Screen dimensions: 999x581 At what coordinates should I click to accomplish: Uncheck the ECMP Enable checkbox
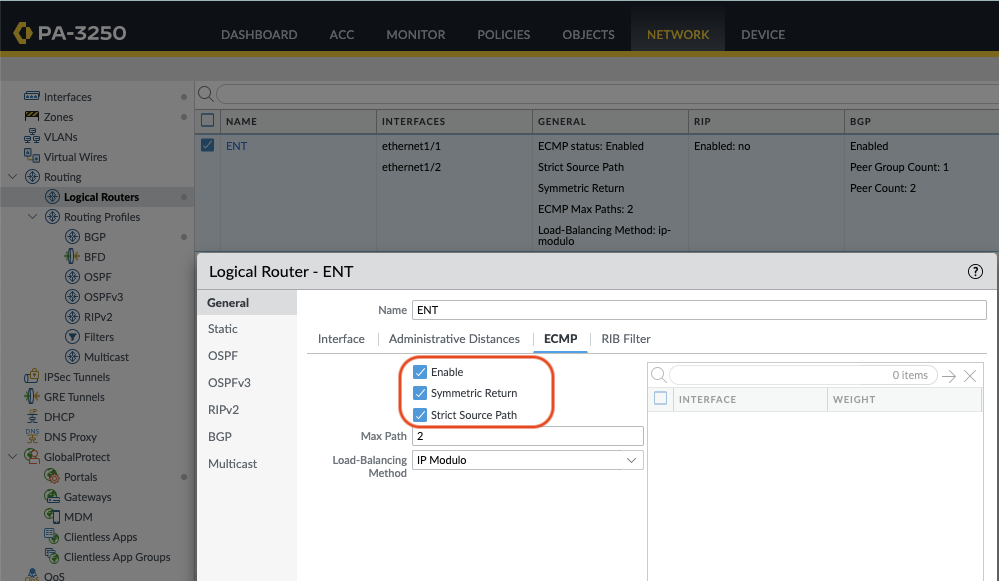tap(420, 372)
